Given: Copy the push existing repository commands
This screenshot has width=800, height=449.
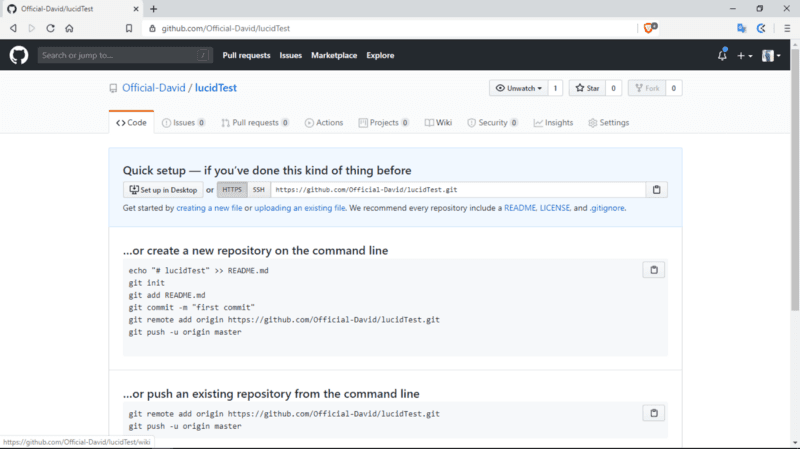Looking at the screenshot, I should click(x=653, y=413).
